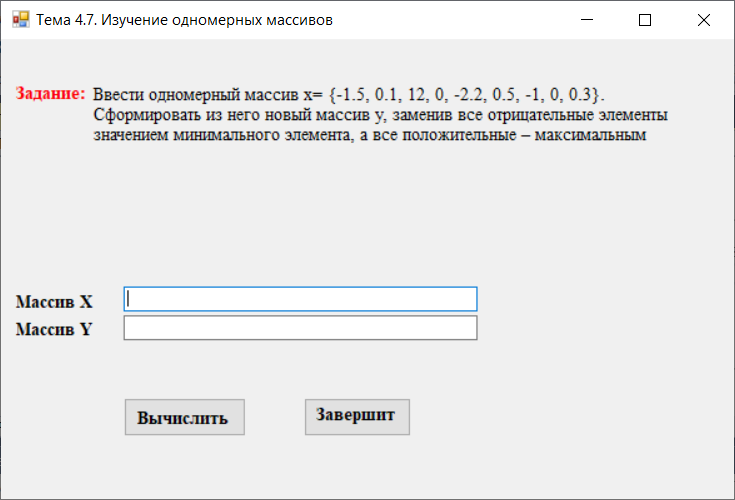The width and height of the screenshot is (735, 500).
Task: Click the line starting with значением минимального элемента
Action: click(x=370, y=135)
